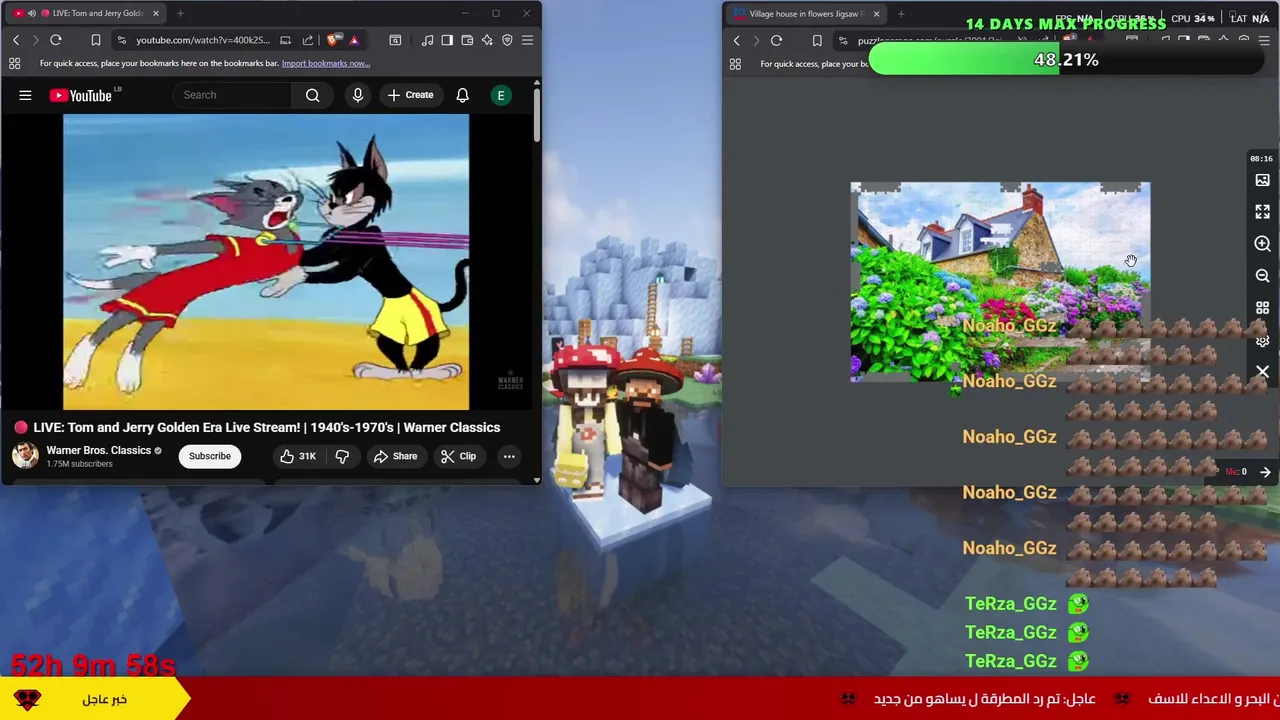Like the video with 31K likes
This screenshot has width=1280, height=720.
coord(298,456)
